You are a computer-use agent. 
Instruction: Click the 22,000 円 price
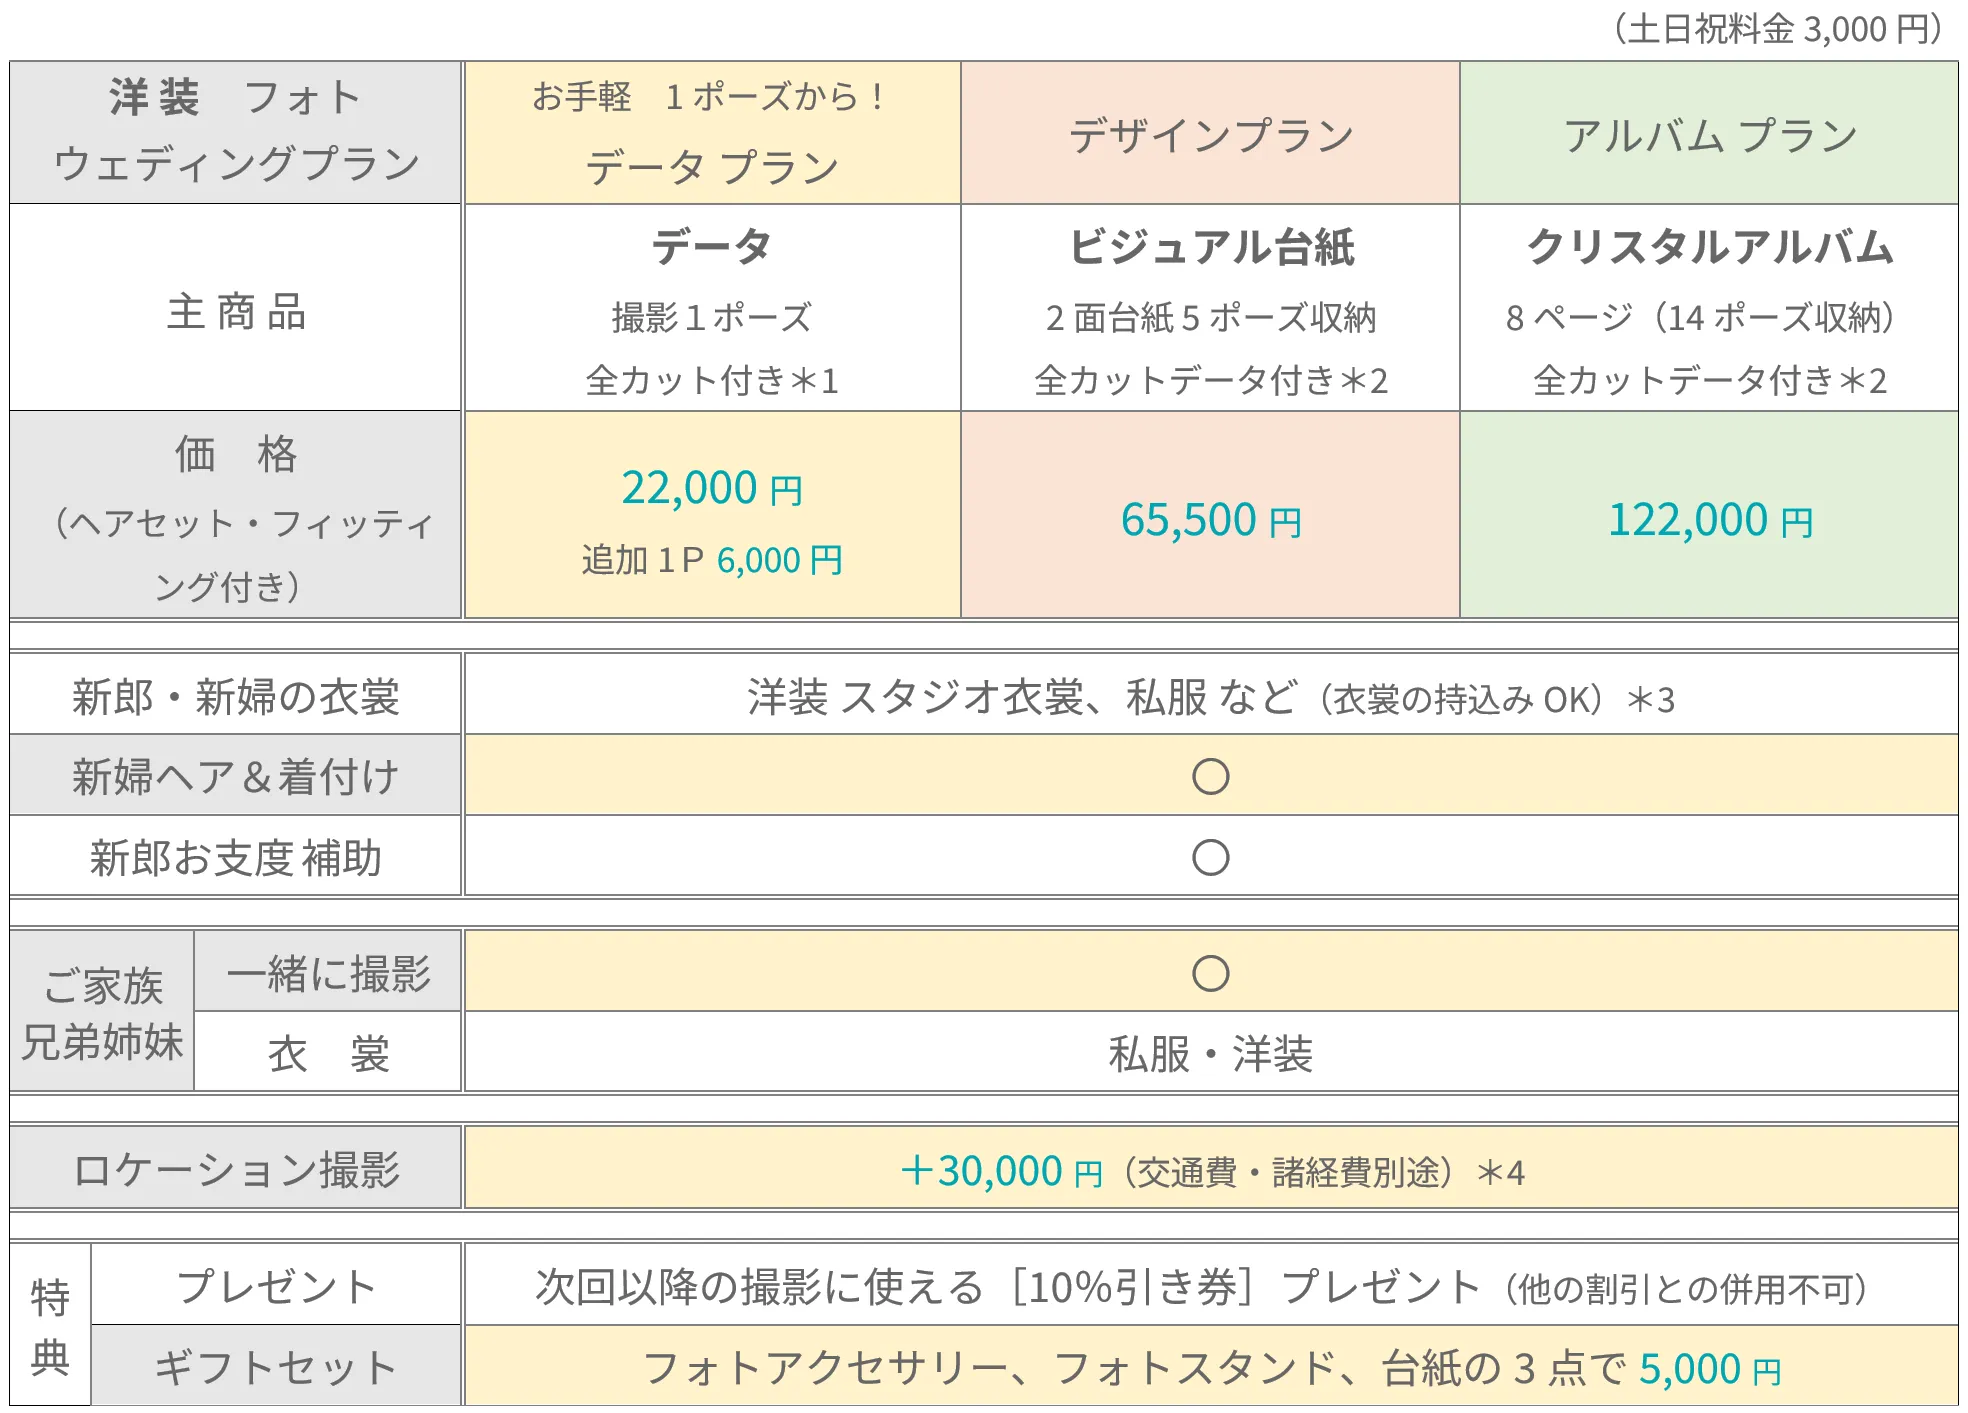[x=711, y=489]
